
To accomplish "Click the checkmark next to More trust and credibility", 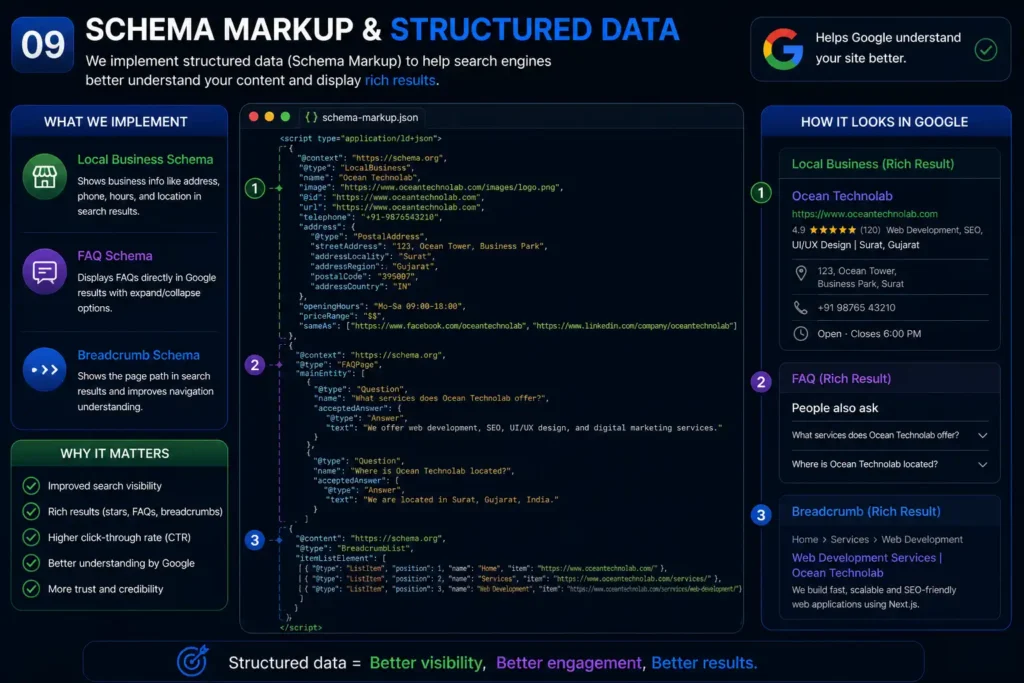I will pos(31,589).
